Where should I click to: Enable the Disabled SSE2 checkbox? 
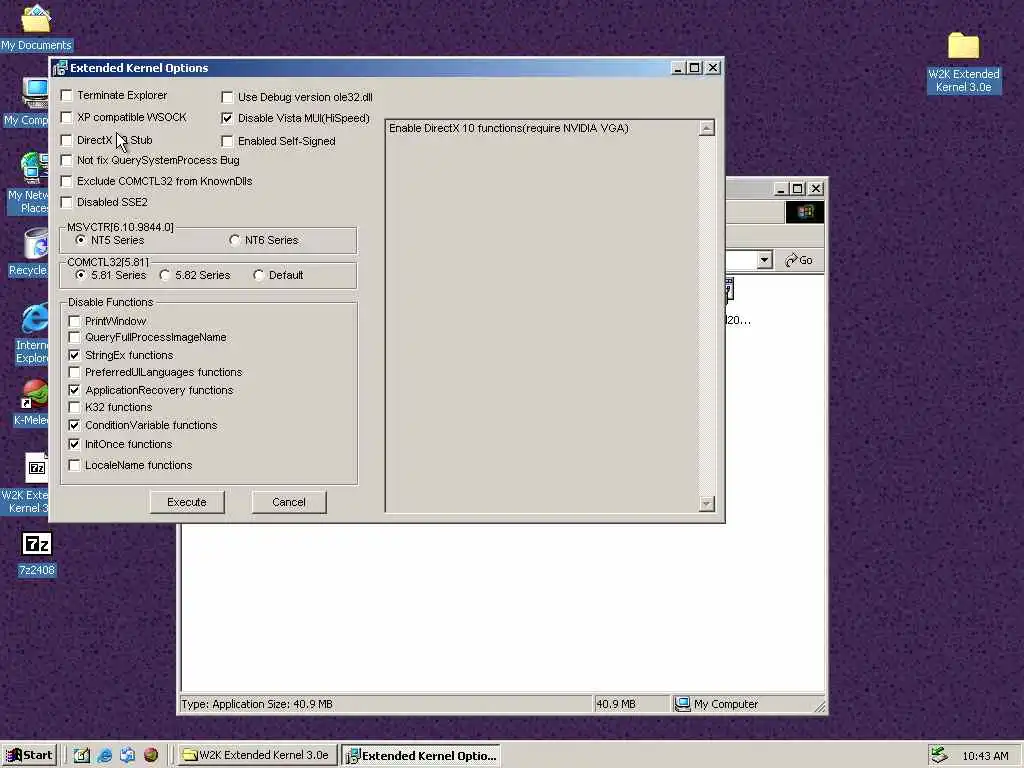coord(67,202)
